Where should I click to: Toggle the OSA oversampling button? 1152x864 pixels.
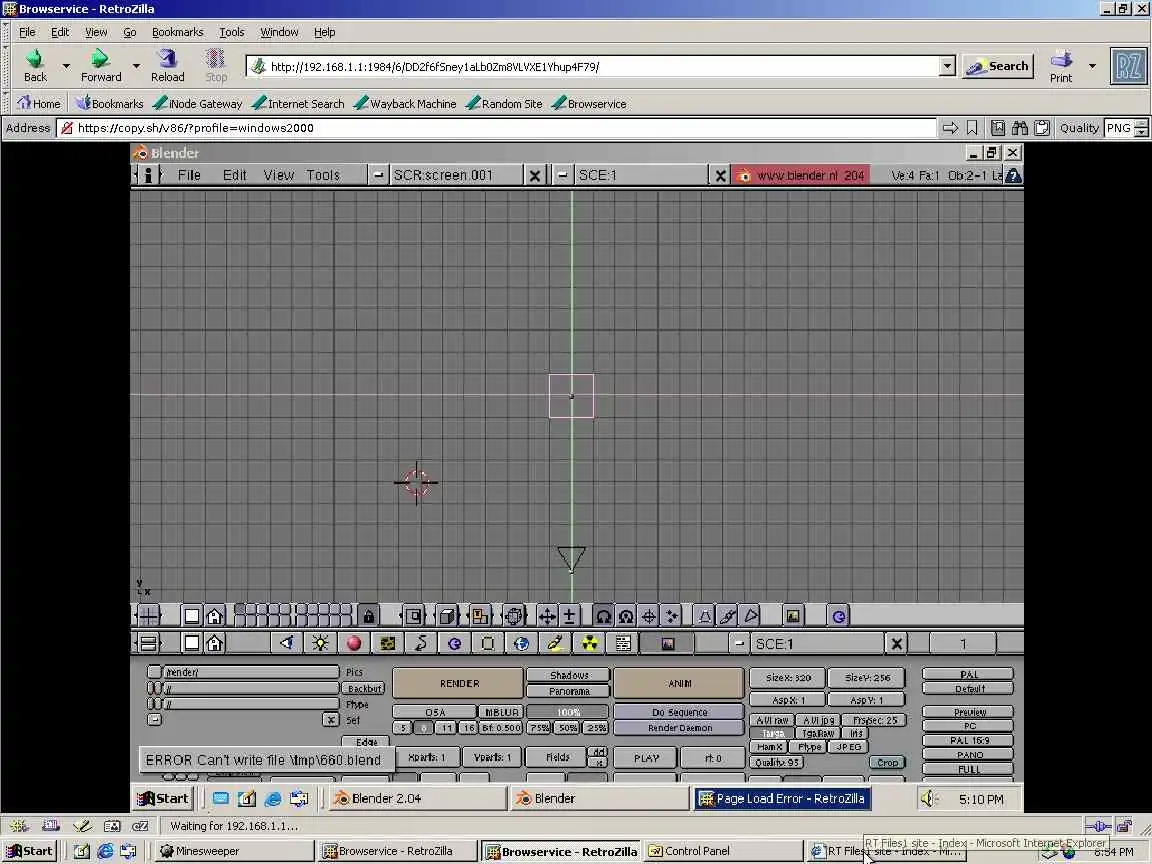point(434,712)
